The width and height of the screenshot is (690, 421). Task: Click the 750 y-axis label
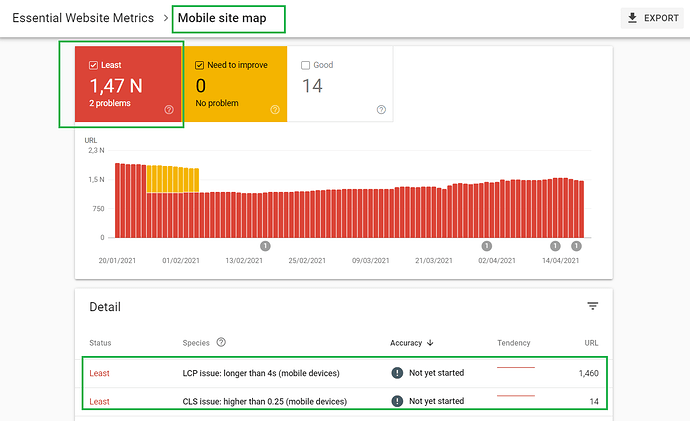click(99, 209)
